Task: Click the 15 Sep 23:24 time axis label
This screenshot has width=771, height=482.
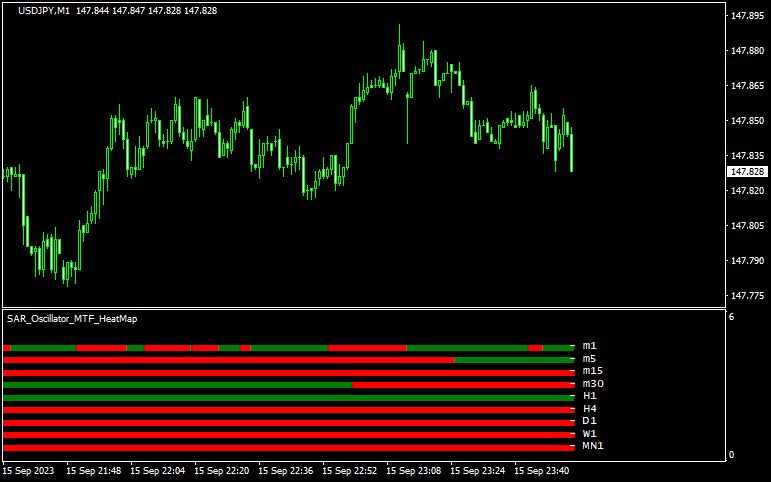Action: pos(477,471)
